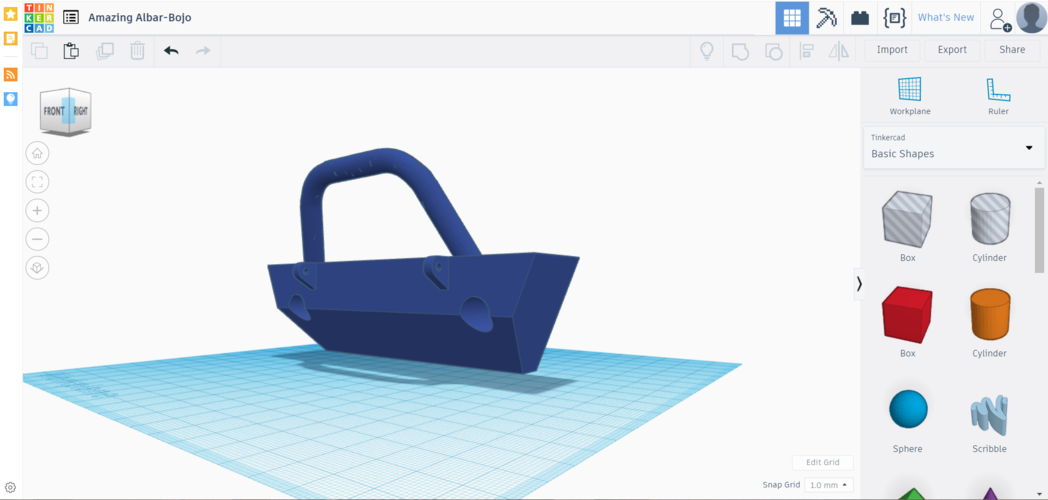1048x500 pixels.
Task: Click the Group shapes icon
Action: (740, 51)
